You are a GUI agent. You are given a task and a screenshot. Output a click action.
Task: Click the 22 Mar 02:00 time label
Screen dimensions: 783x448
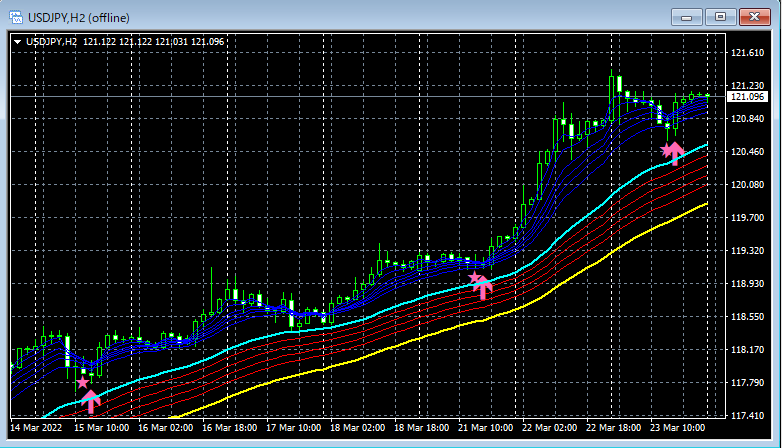[x=549, y=428]
